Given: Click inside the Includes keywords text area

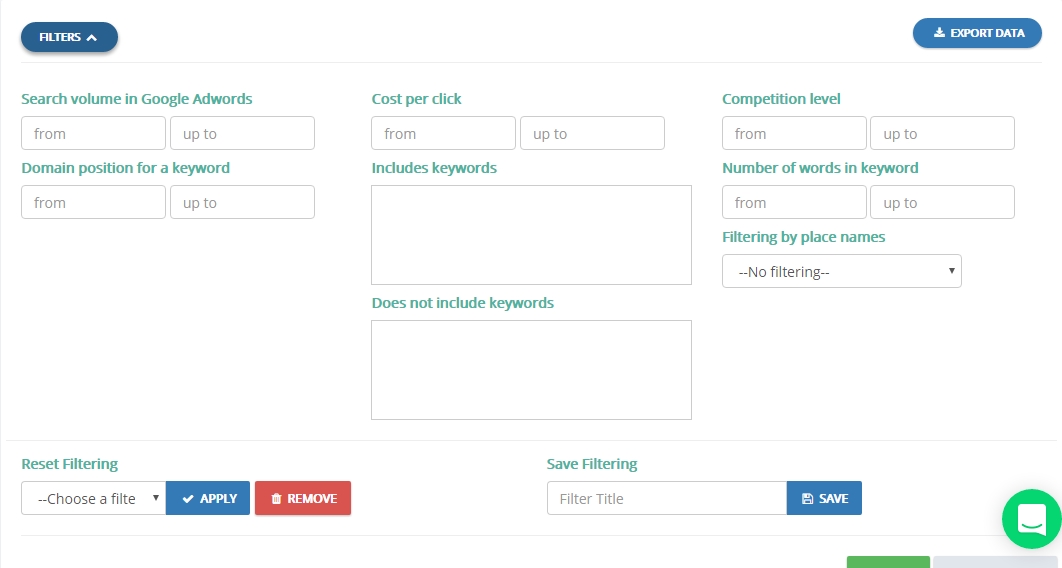Looking at the screenshot, I should [532, 235].
